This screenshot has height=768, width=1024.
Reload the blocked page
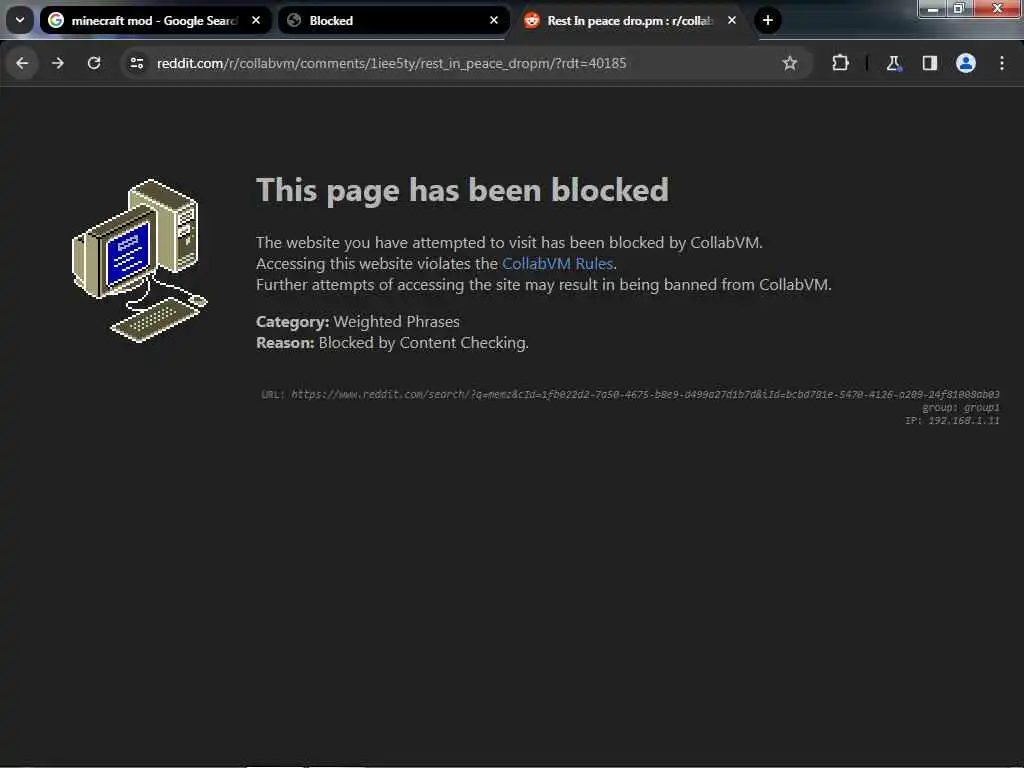(94, 63)
